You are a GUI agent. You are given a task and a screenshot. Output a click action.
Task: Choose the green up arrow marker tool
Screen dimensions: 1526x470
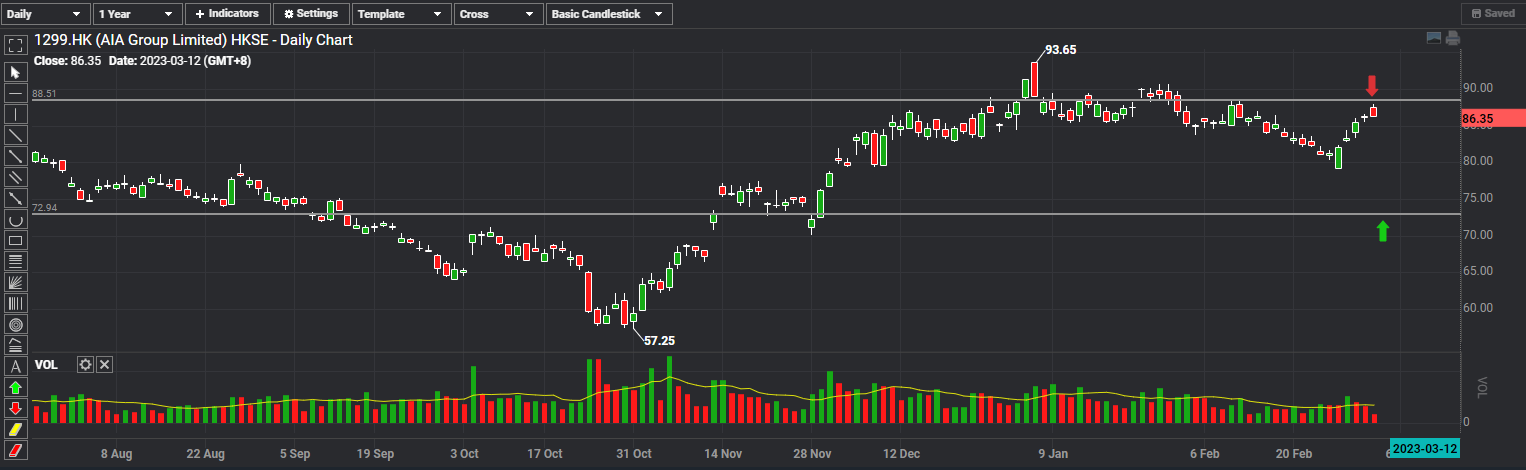click(15, 387)
